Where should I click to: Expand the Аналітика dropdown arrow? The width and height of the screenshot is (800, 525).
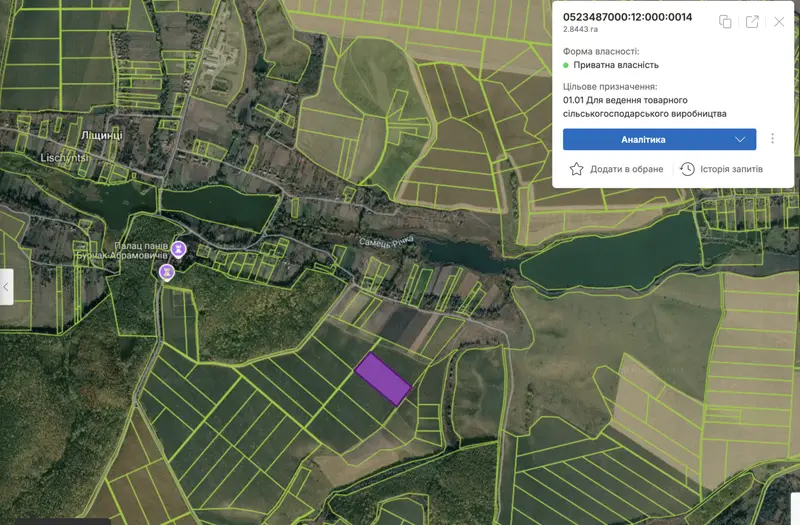740,139
